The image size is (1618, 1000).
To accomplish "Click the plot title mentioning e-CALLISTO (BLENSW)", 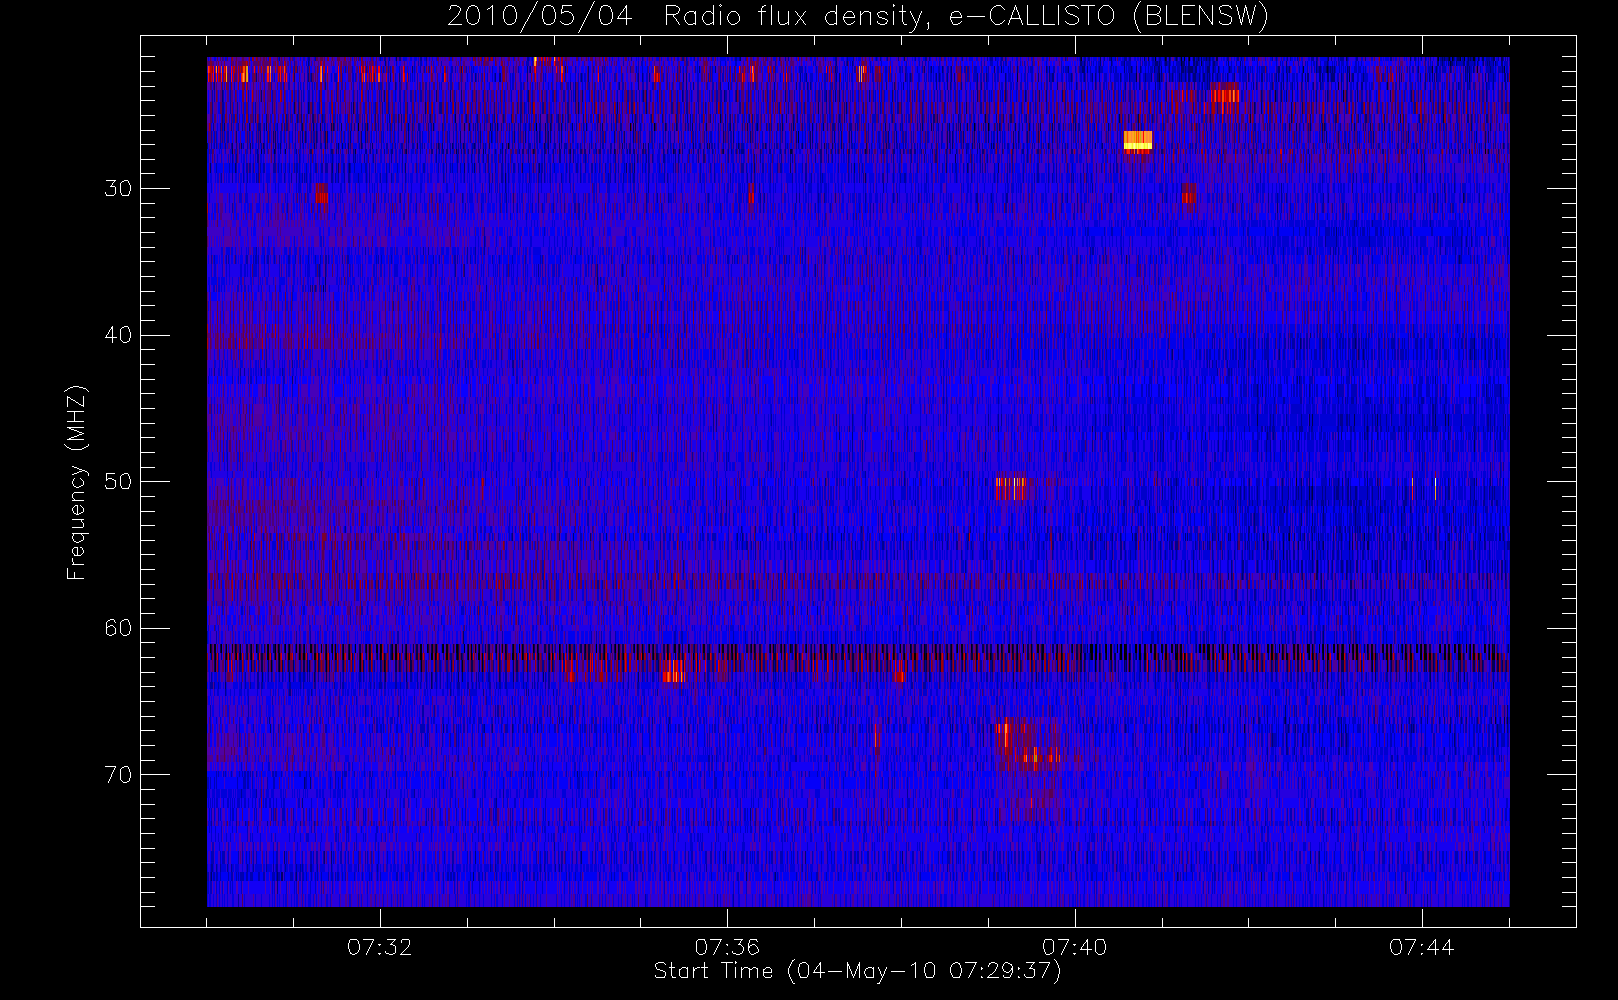I will coord(858,16).
